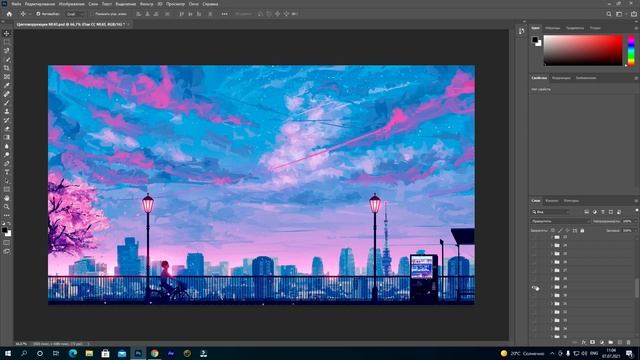Toggle lock all padlock in Layers panel
The width and height of the screenshot is (640, 360).
pos(582,231)
